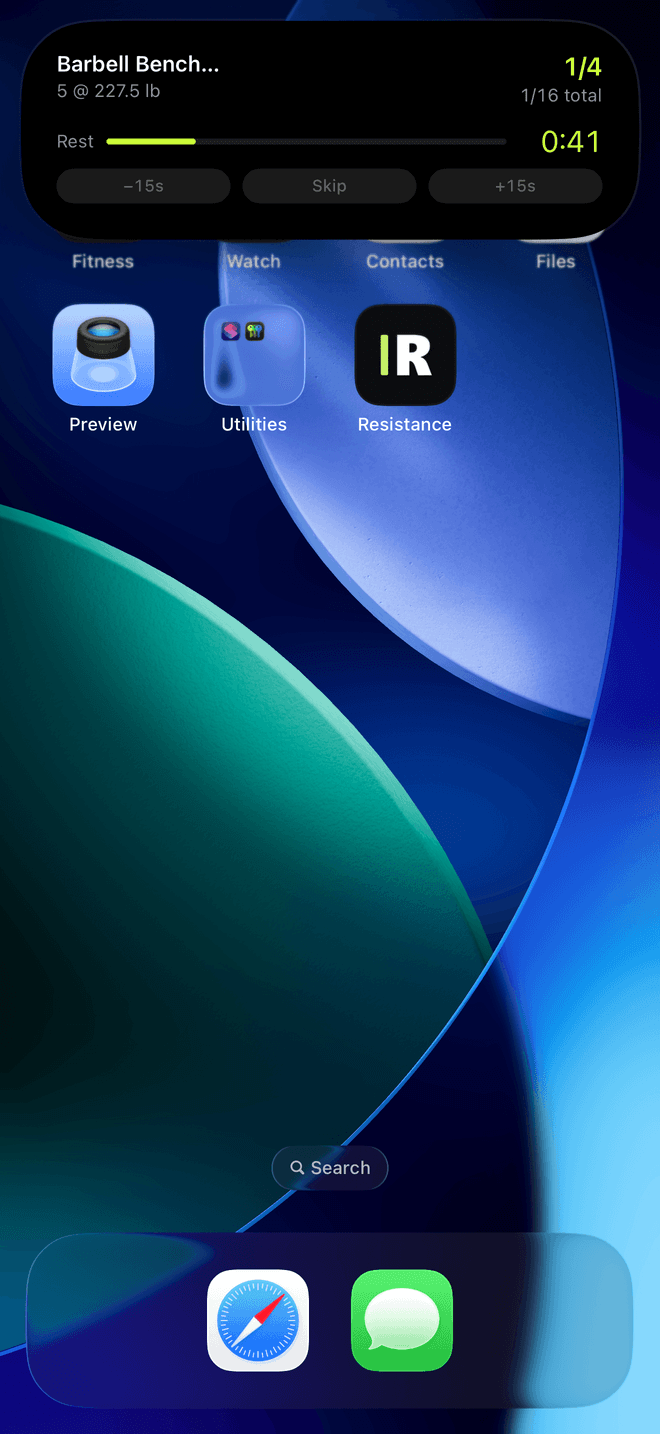Open Safari from the dock

pos(258,1320)
